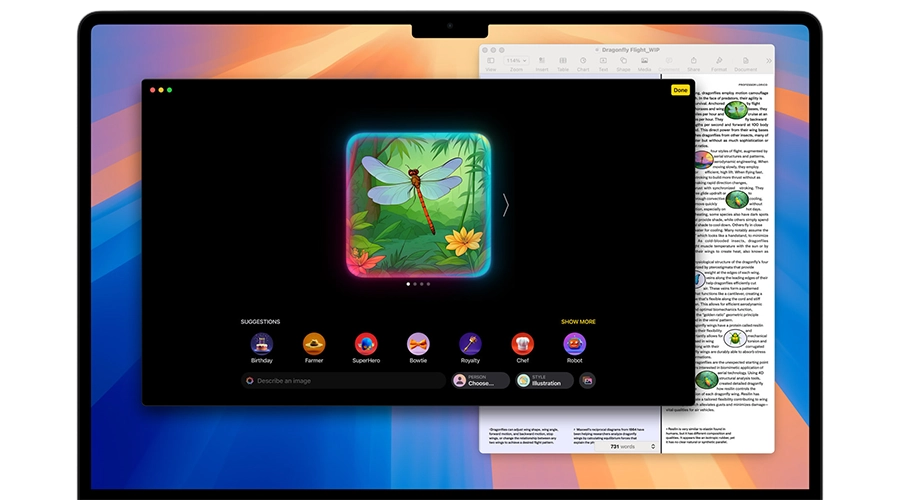Click the yellow Done button
900x500 pixels.
[680, 90]
